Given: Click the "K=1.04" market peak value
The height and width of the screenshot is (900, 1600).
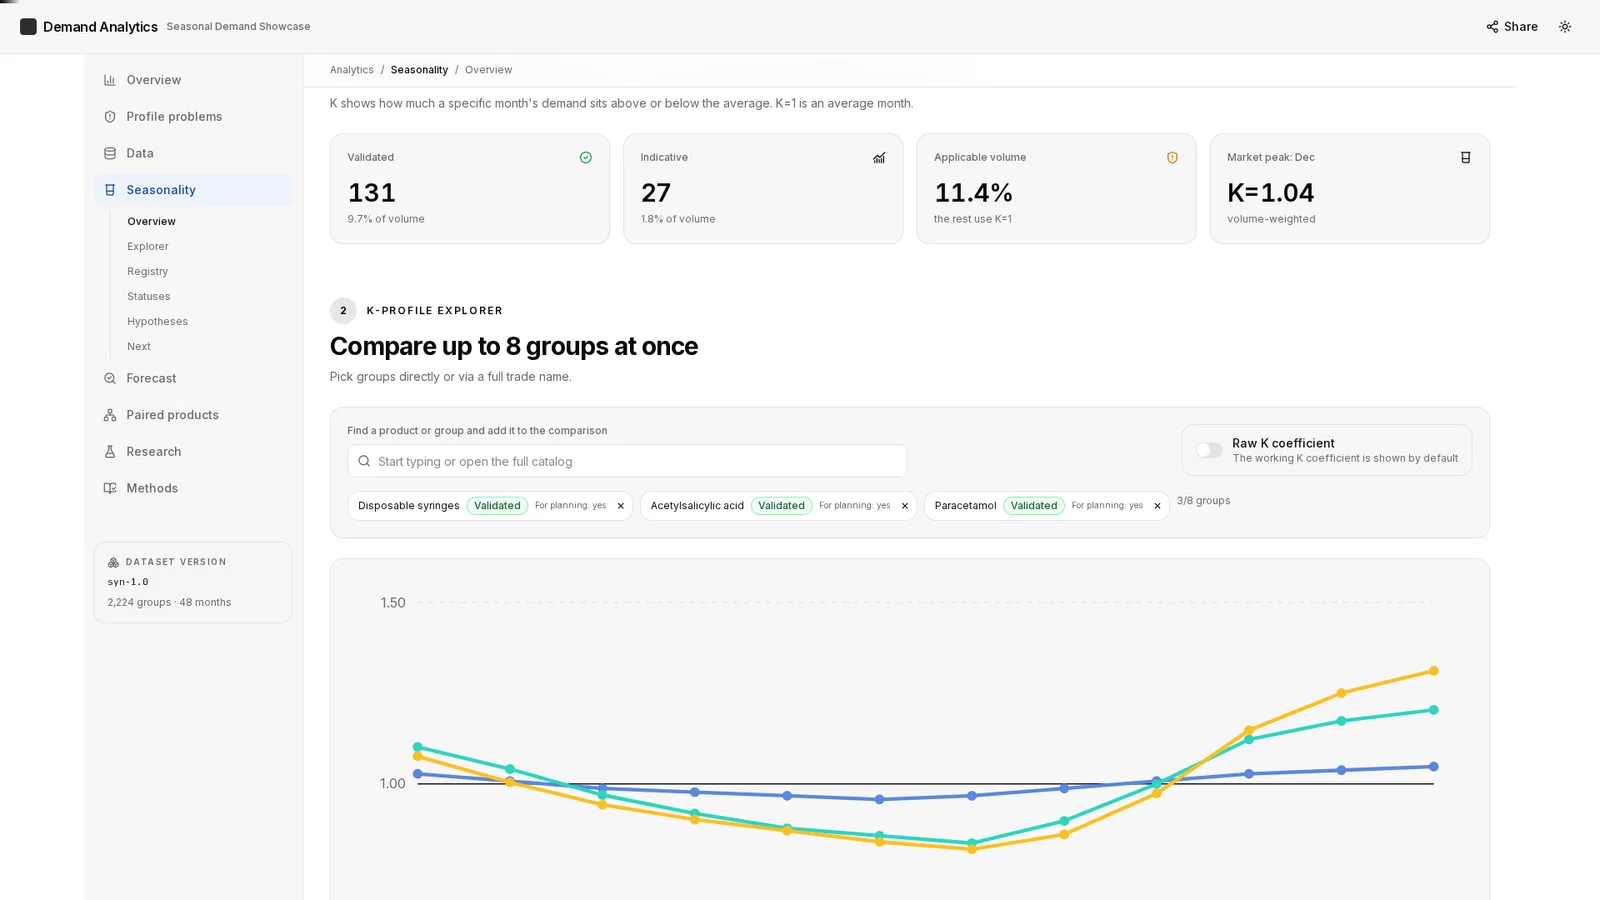Looking at the screenshot, I should point(1271,193).
